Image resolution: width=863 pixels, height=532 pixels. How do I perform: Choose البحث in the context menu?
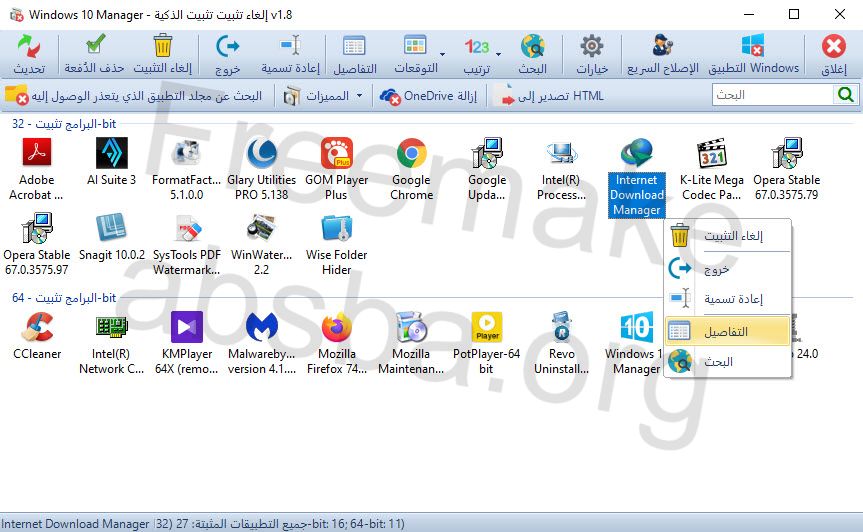tap(728, 361)
